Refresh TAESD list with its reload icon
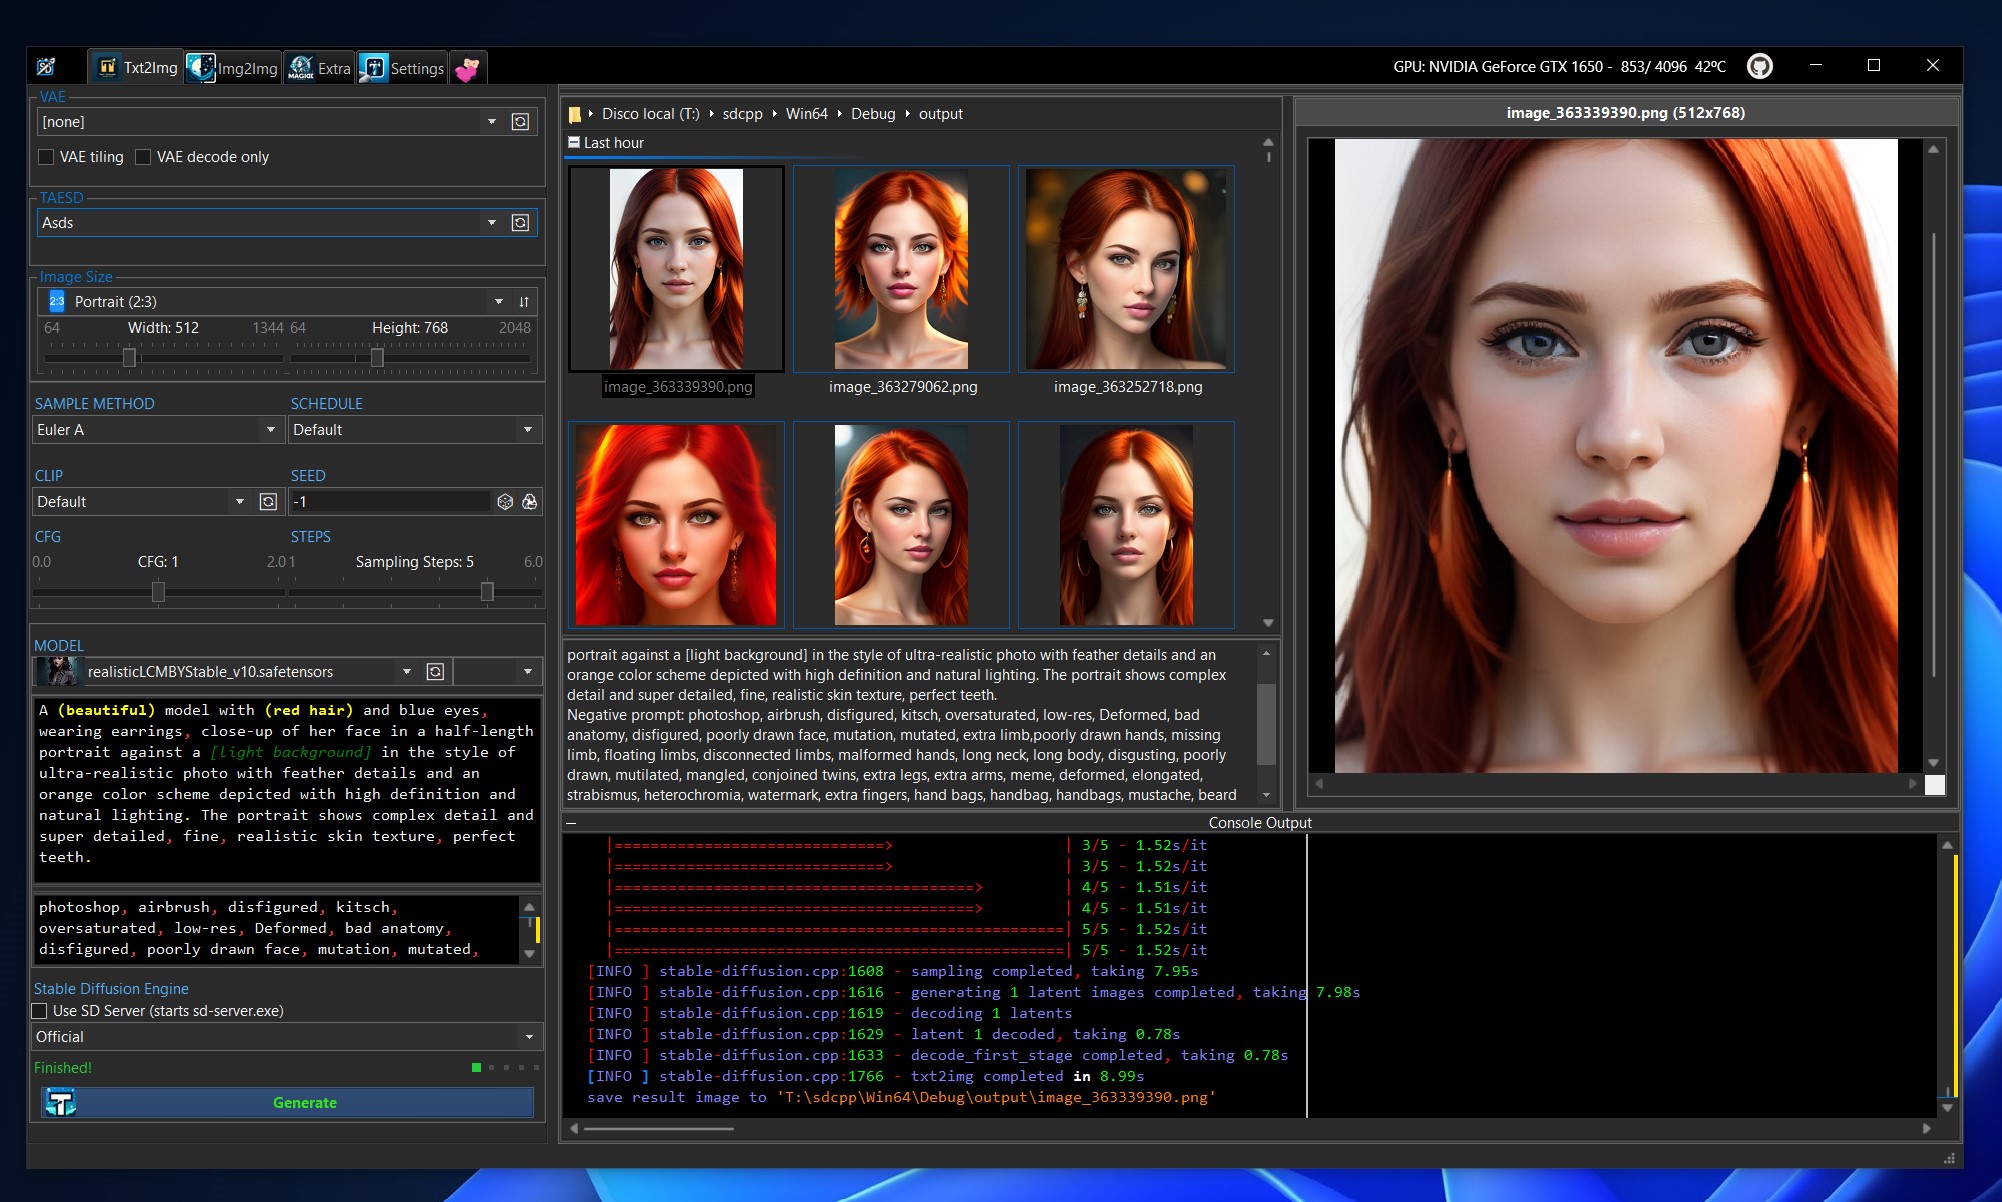2002x1202 pixels. [520, 222]
